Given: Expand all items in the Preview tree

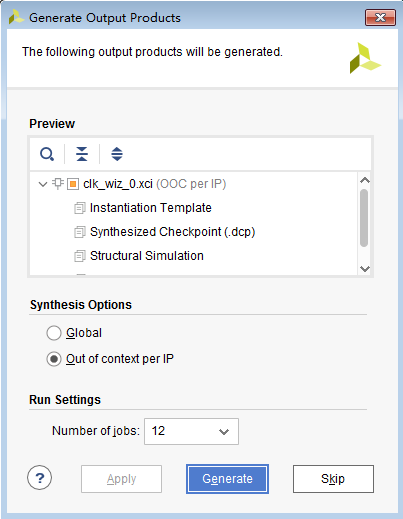Looking at the screenshot, I should 117,154.
